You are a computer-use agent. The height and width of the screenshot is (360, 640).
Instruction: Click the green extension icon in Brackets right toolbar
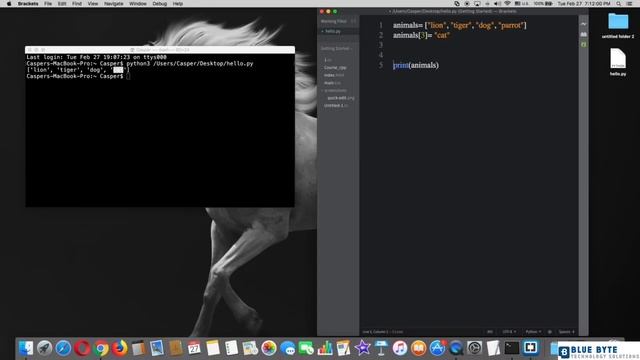click(x=583, y=44)
